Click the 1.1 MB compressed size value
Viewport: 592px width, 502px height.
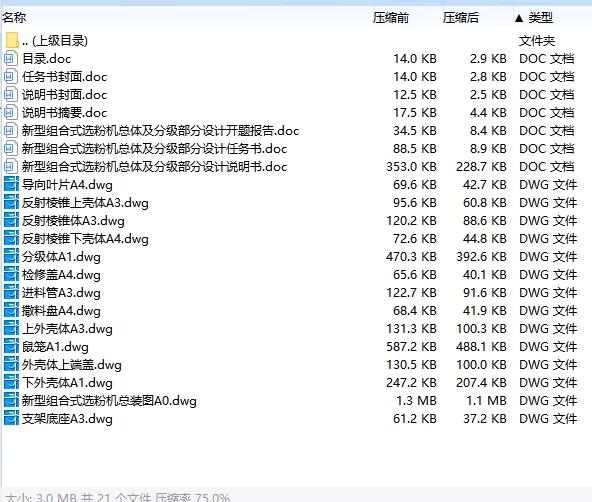point(486,400)
